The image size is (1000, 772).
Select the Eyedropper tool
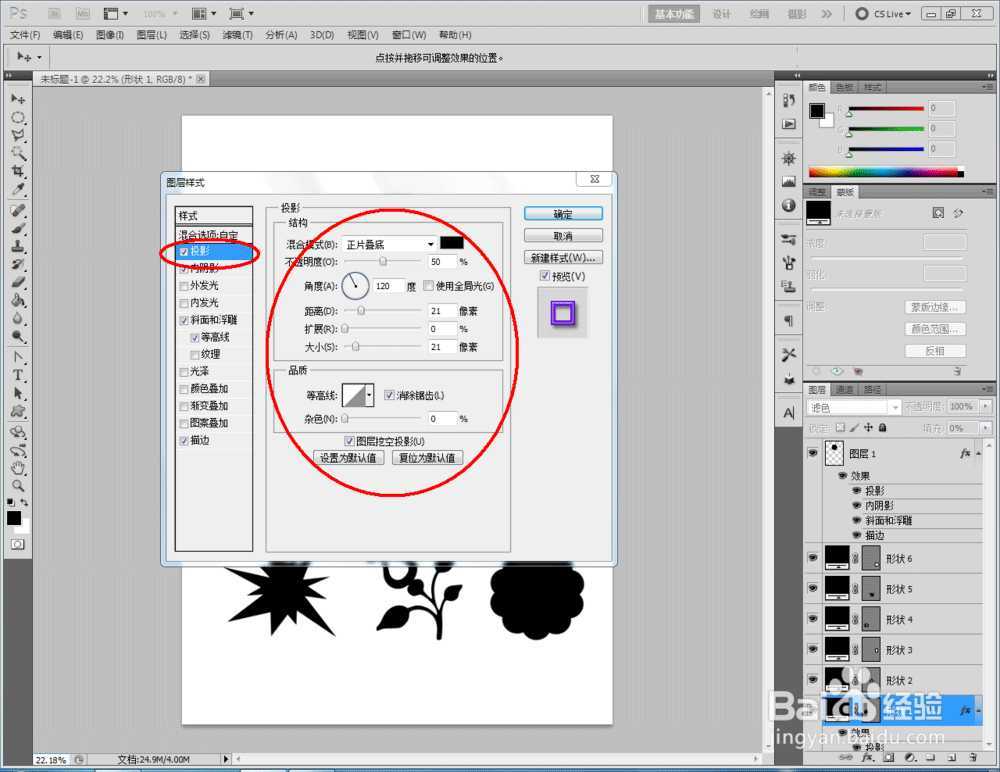pyautogui.click(x=18, y=190)
